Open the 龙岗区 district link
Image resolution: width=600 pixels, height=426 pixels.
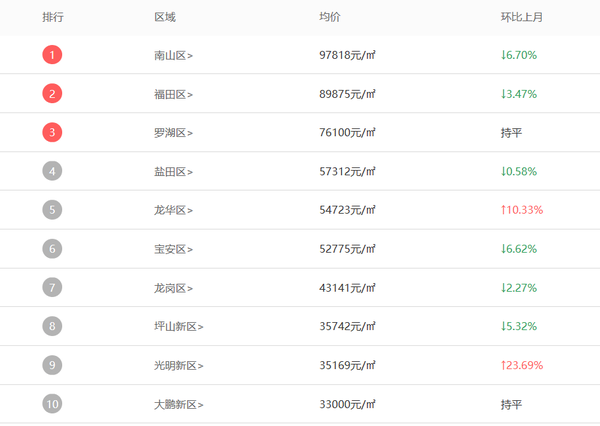tap(173, 288)
